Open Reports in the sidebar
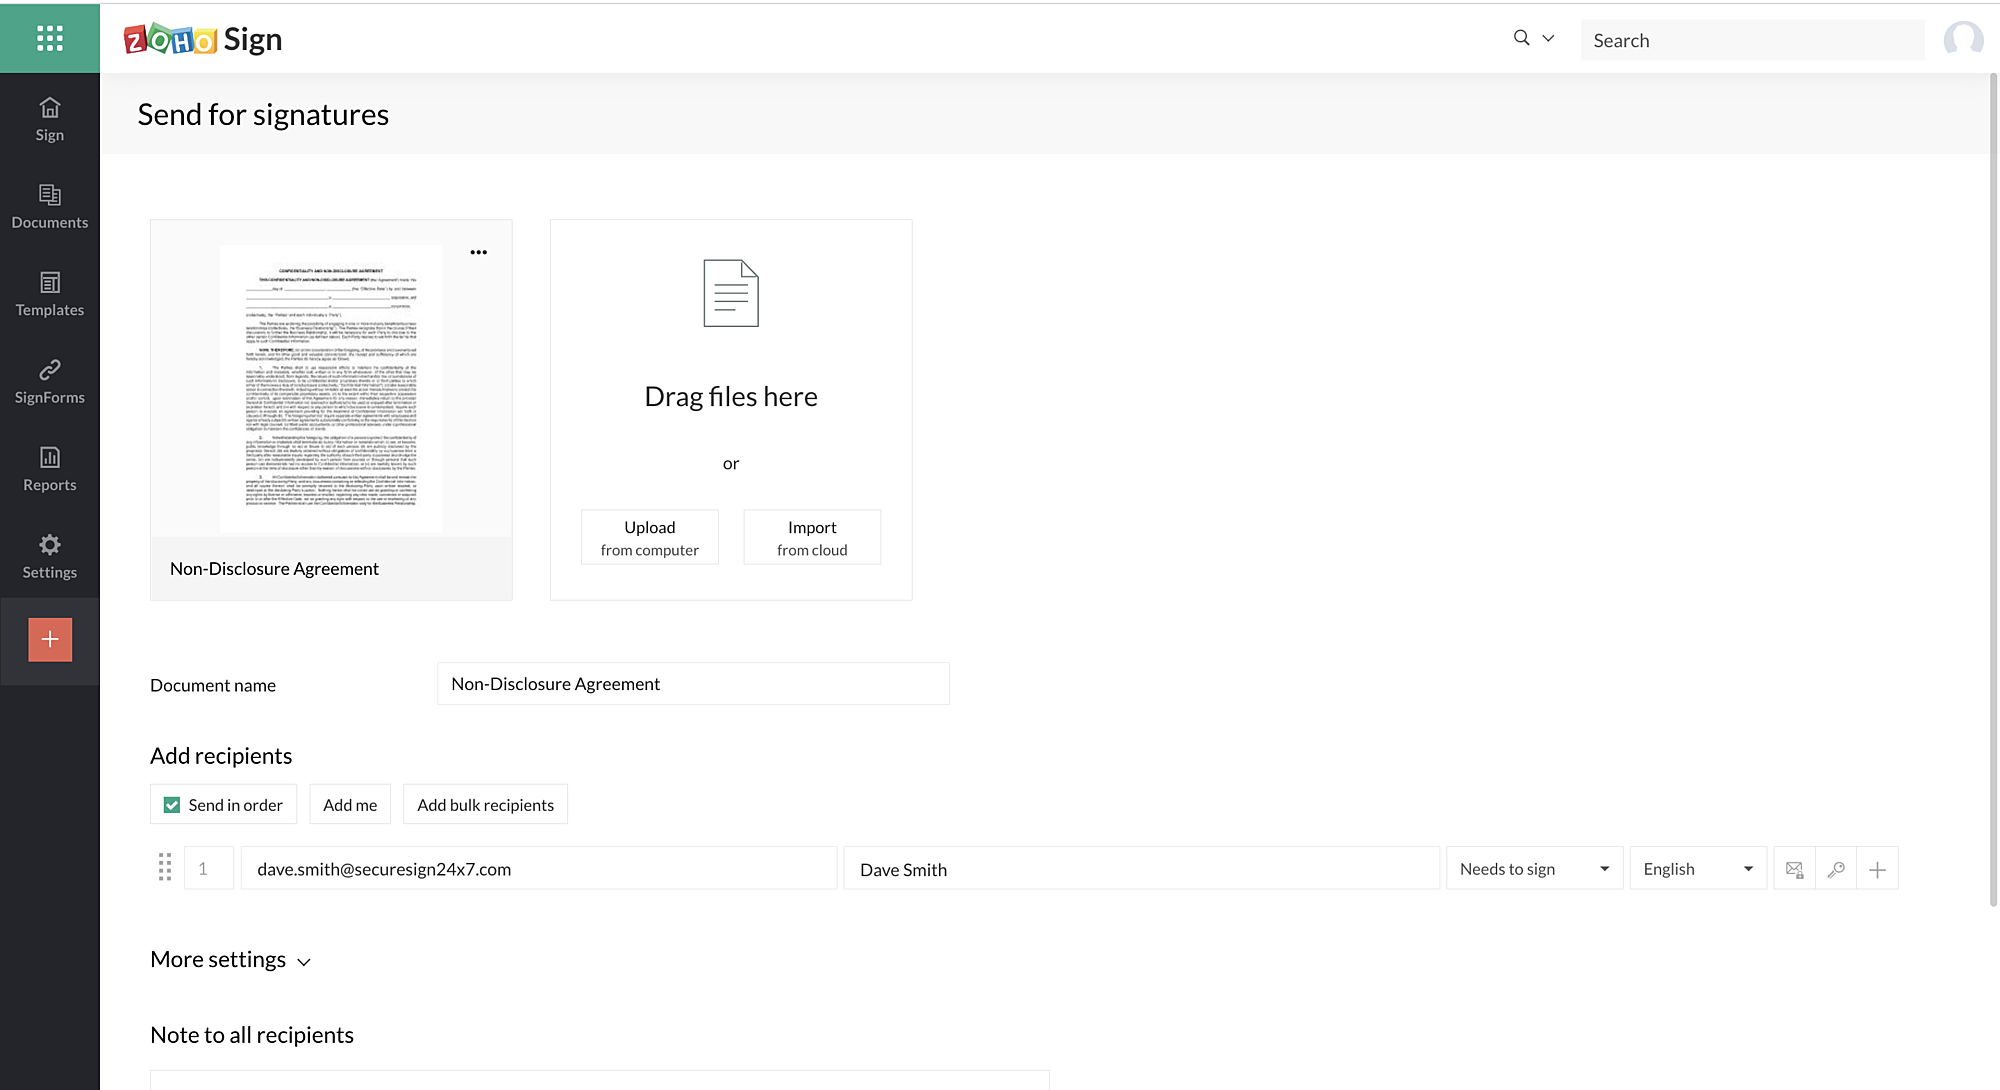The width and height of the screenshot is (2000, 1090). click(x=49, y=469)
